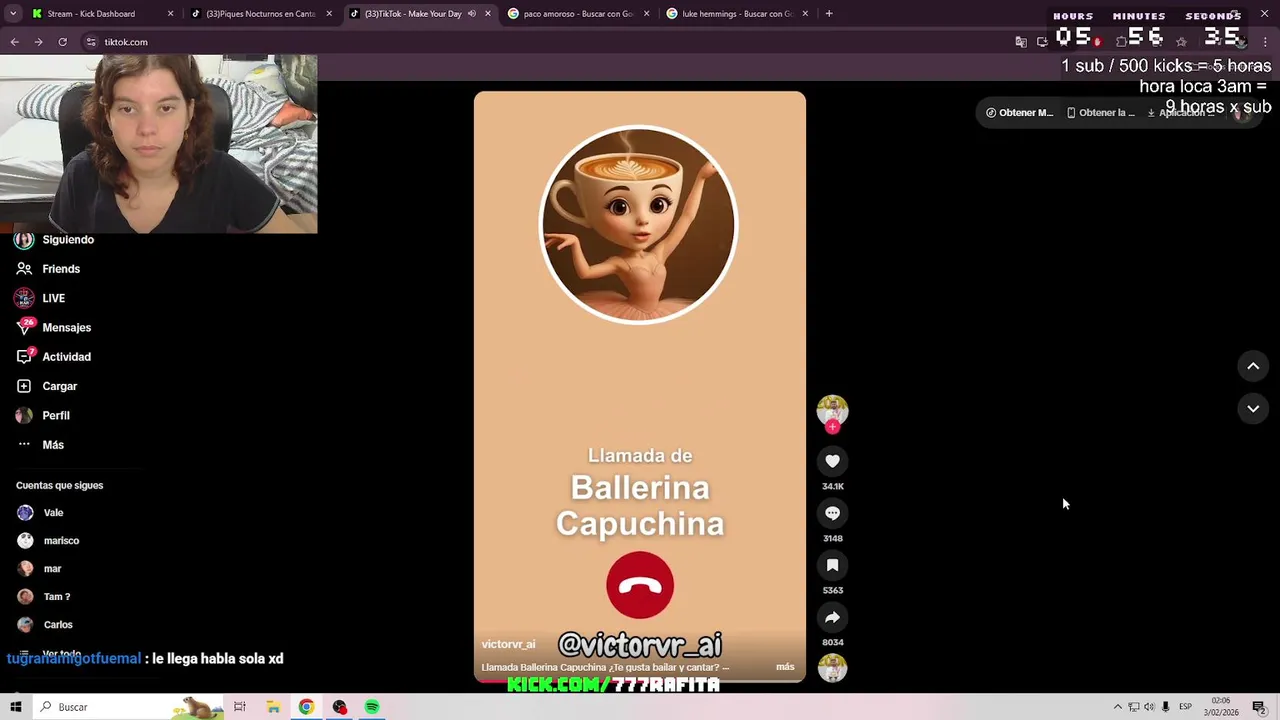
Task: Click the ESP language indicator
Action: click(x=1185, y=707)
